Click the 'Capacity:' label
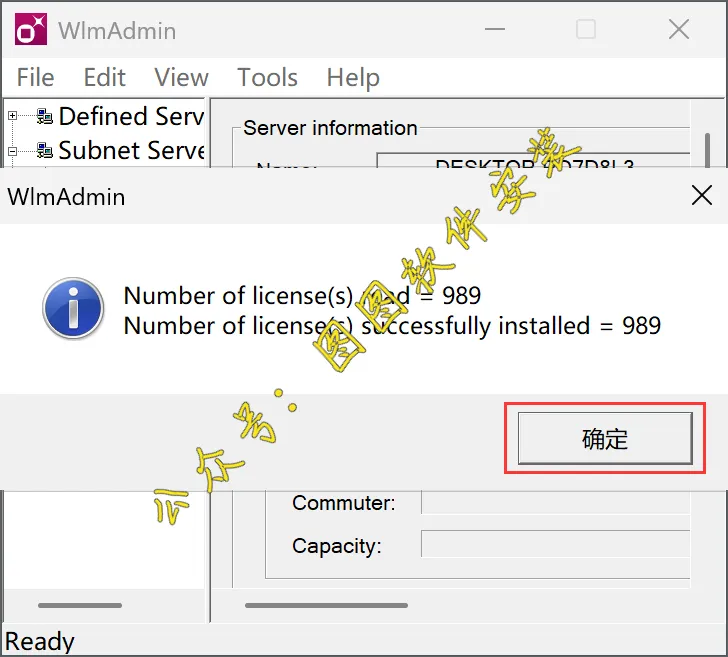 coord(337,546)
